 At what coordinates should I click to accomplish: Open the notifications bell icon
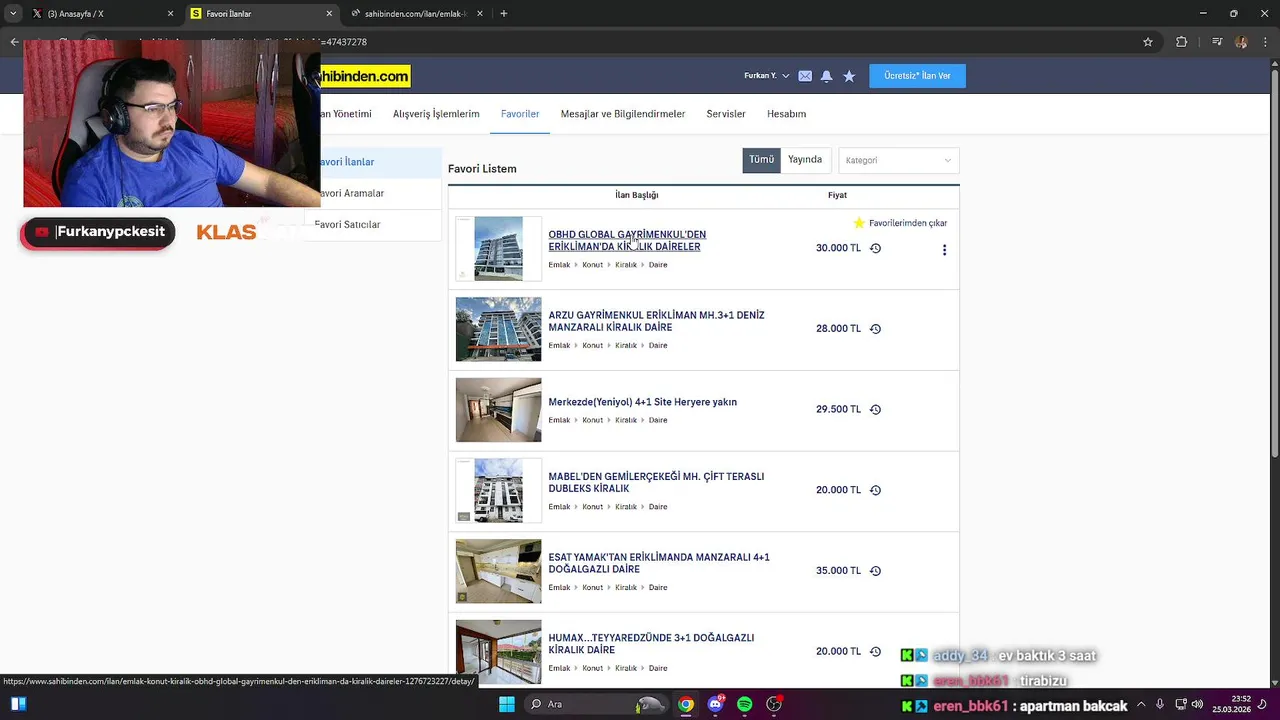(826, 76)
